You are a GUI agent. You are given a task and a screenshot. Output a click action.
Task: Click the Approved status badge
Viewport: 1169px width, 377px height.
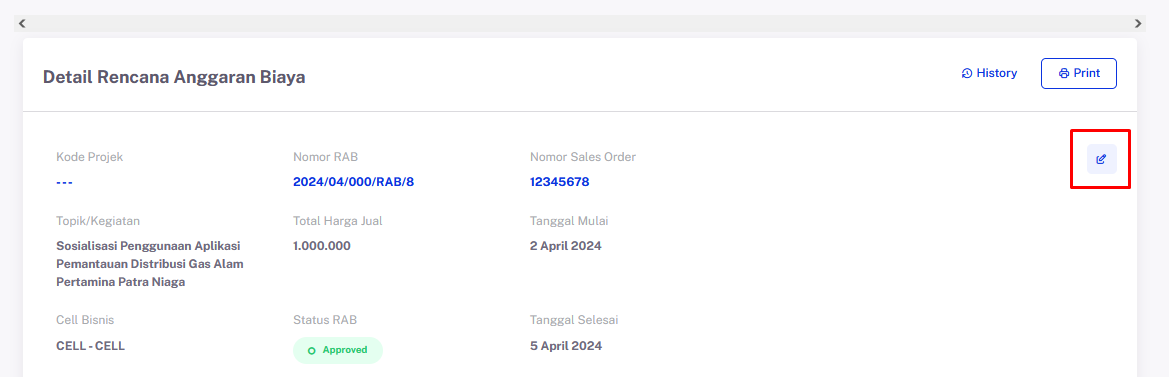click(338, 350)
